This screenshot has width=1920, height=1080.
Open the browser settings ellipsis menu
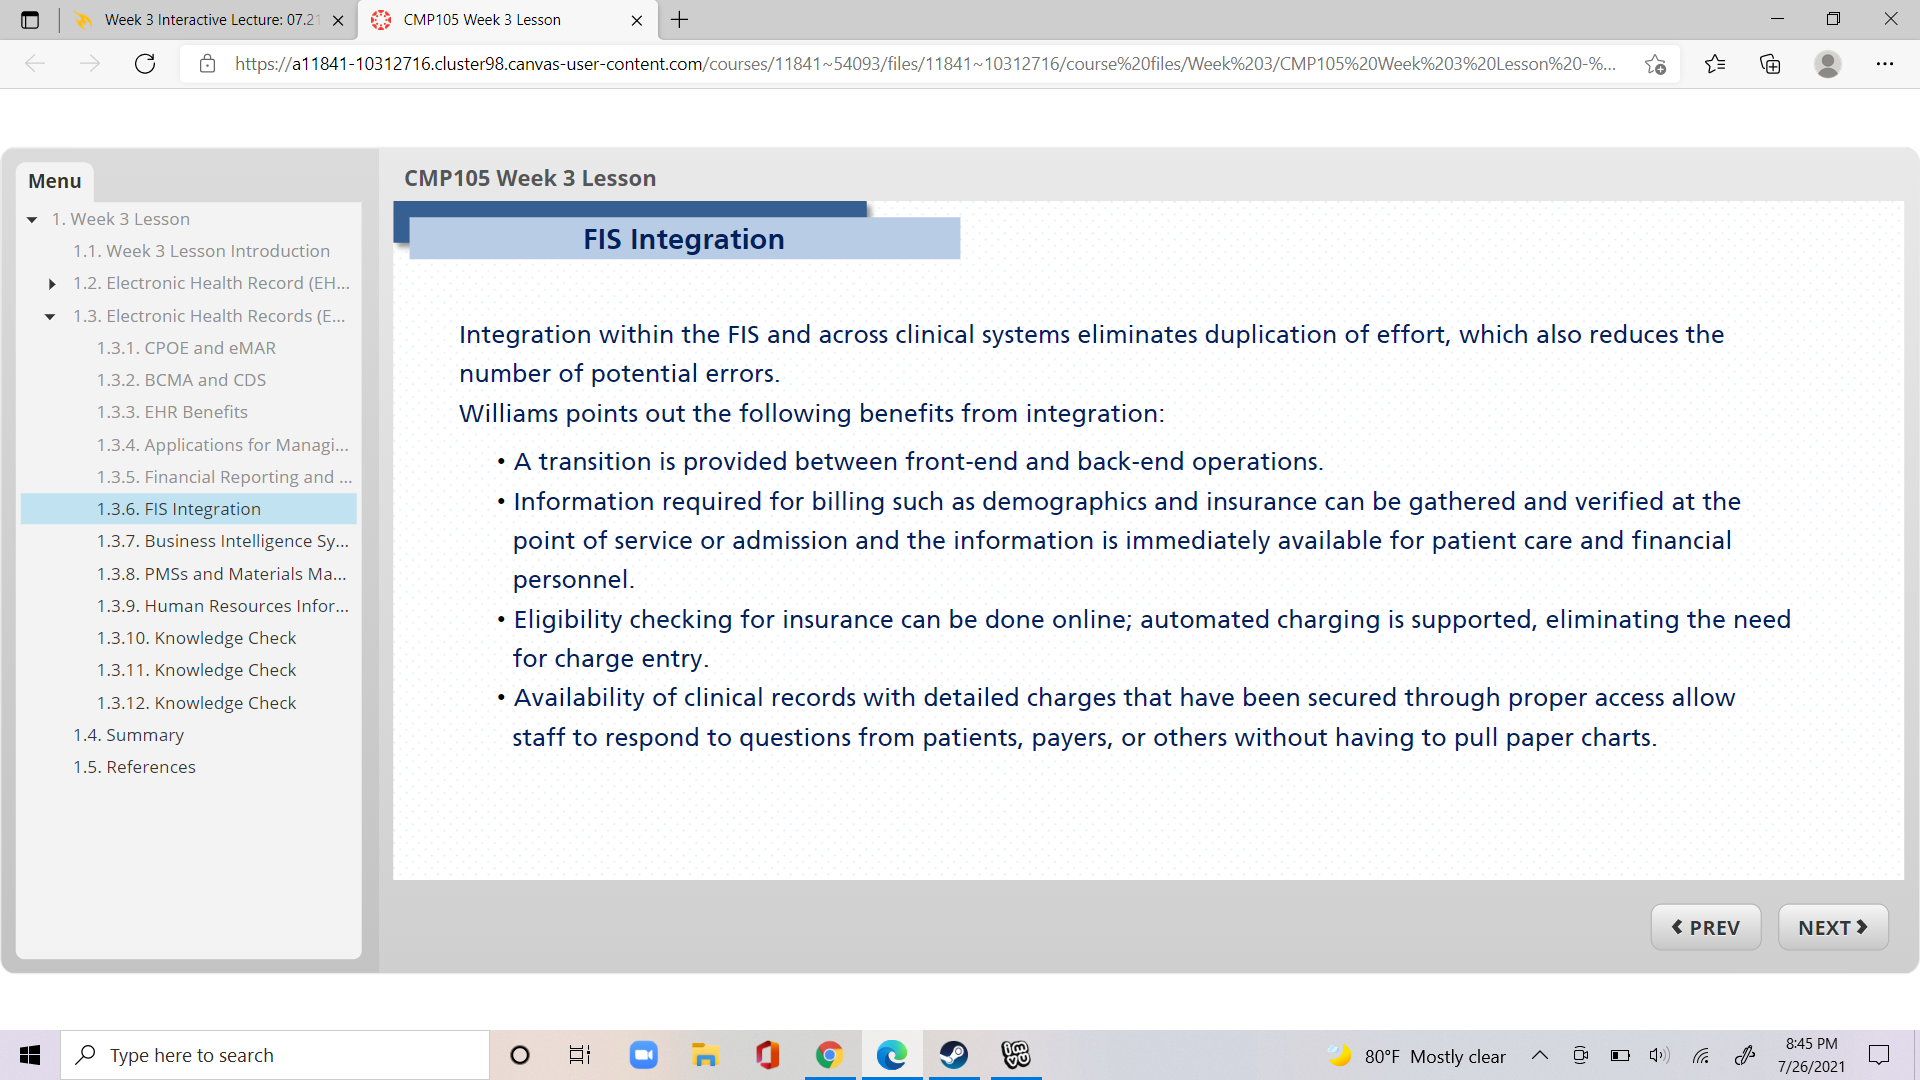[1885, 64]
